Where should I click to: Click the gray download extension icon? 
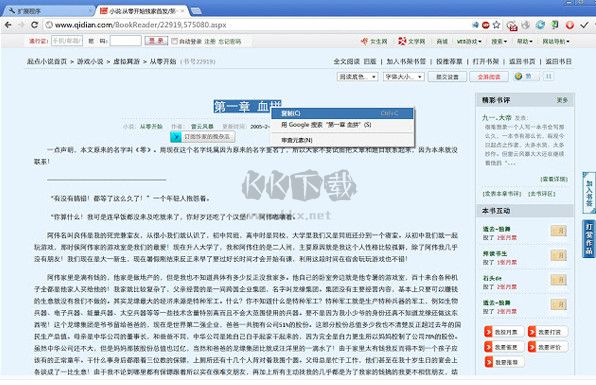[x=526, y=25]
